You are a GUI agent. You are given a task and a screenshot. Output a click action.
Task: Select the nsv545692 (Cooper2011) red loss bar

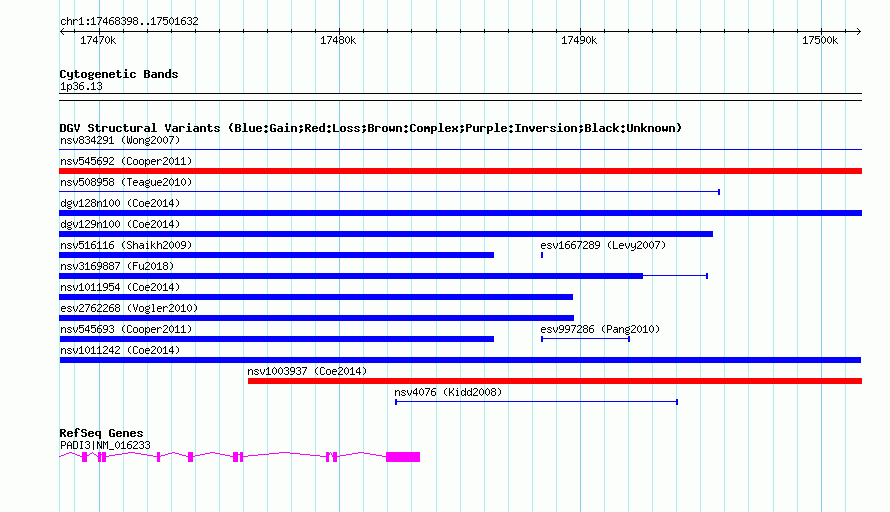[460, 171]
